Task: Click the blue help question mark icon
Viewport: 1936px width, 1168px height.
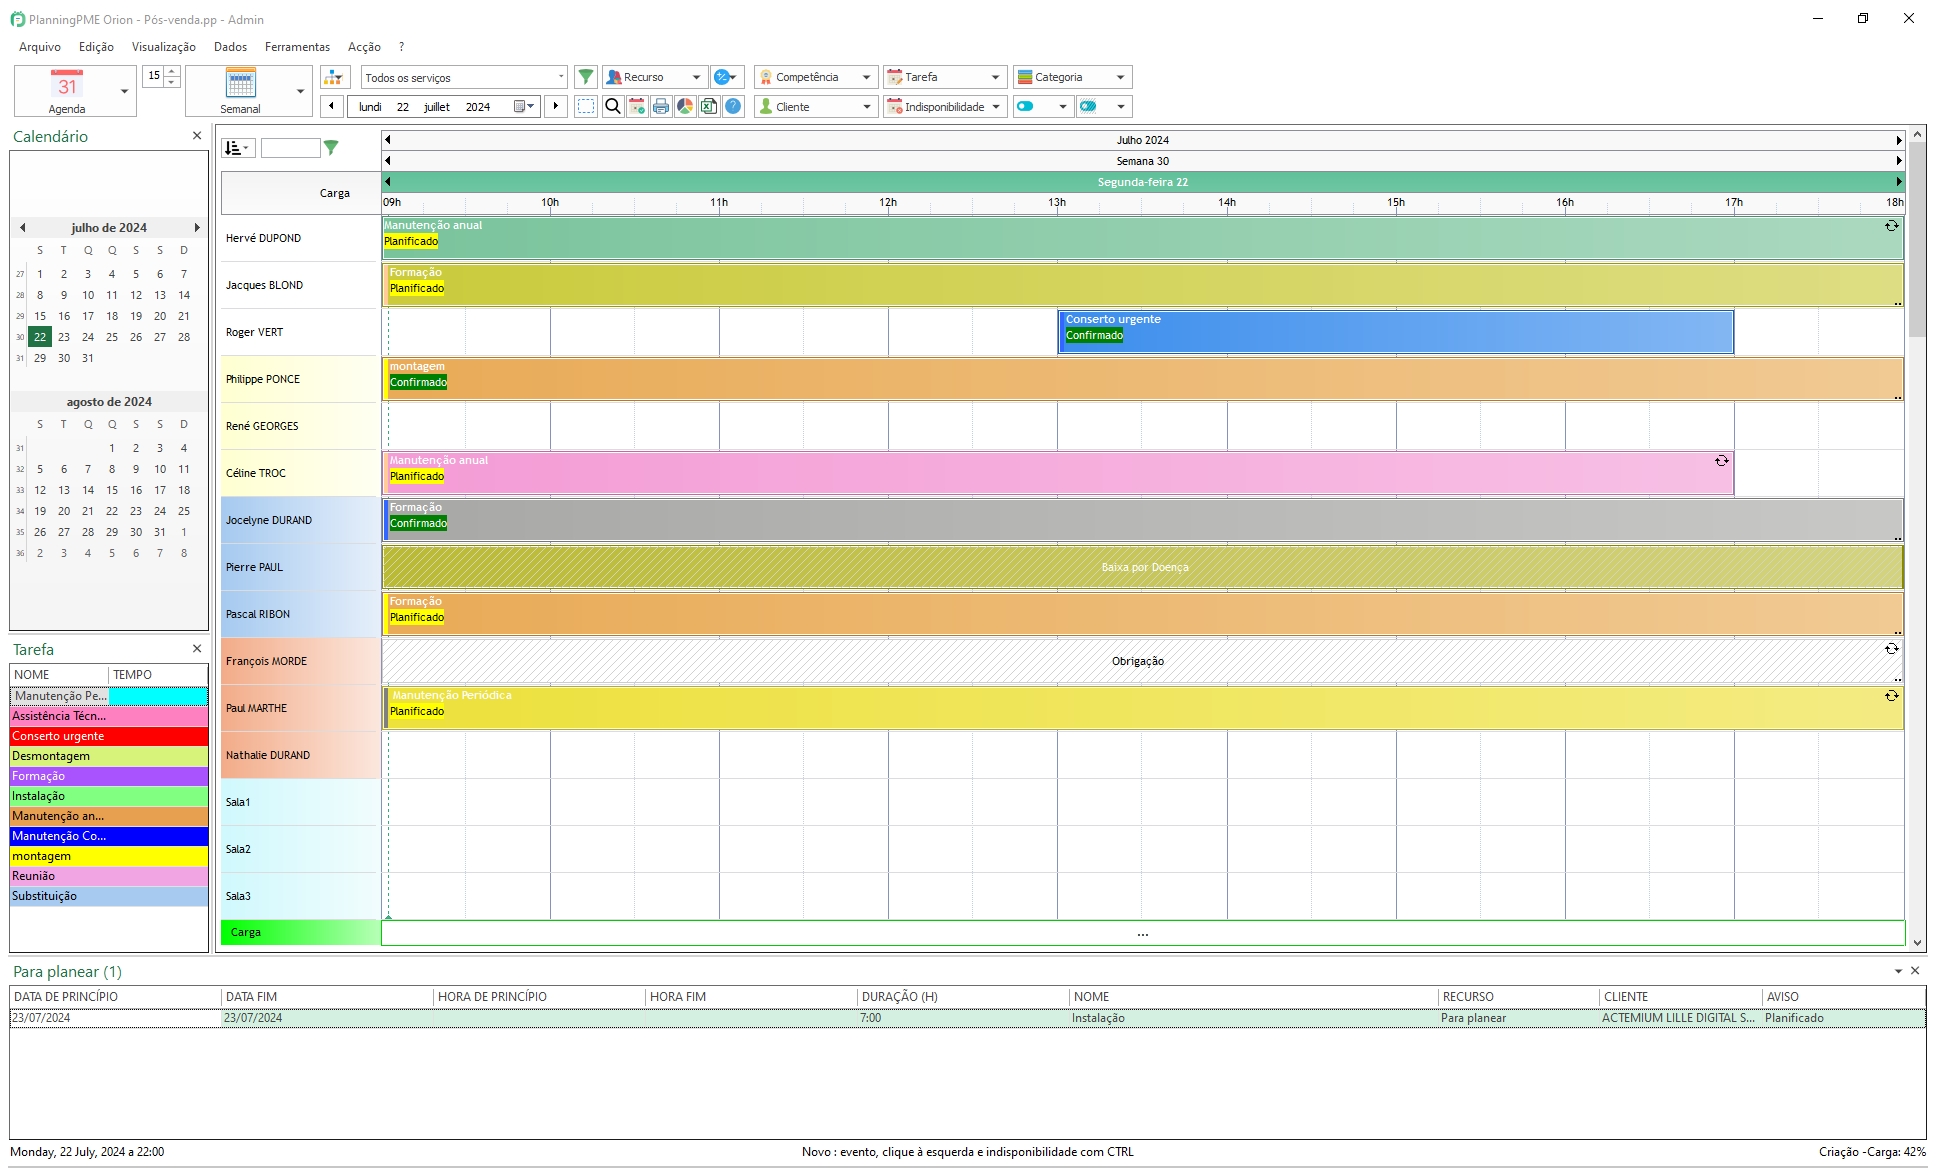Action: [x=733, y=106]
